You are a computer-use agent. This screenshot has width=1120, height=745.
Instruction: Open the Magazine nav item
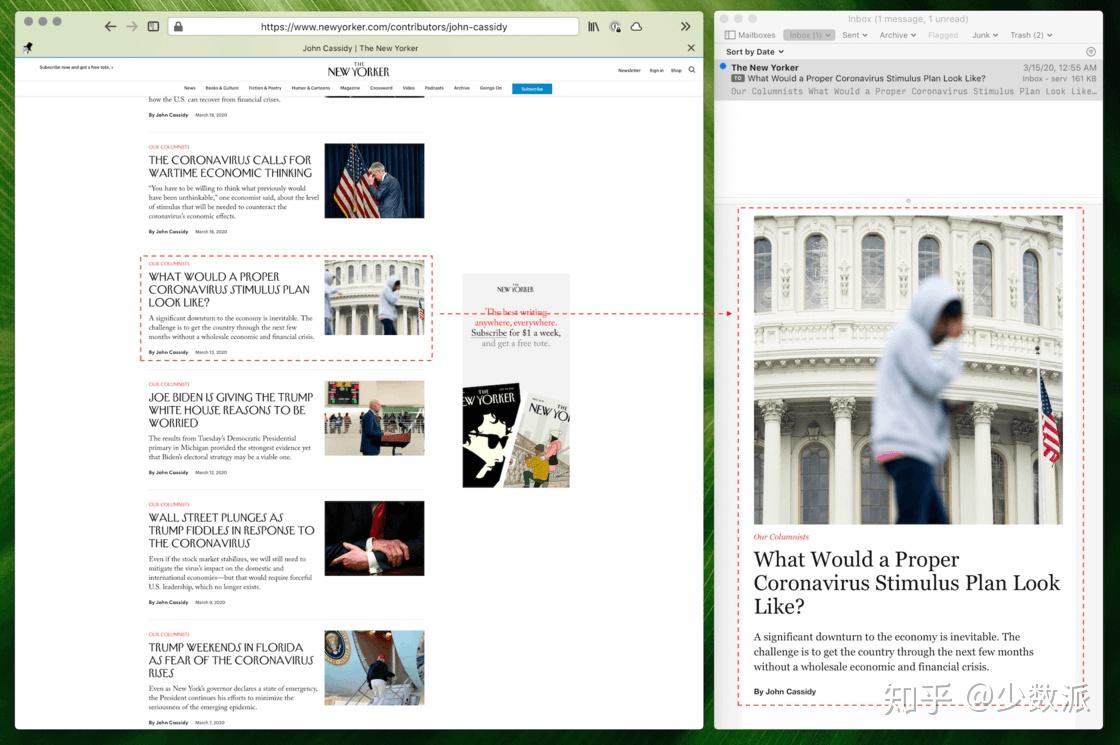pos(350,88)
